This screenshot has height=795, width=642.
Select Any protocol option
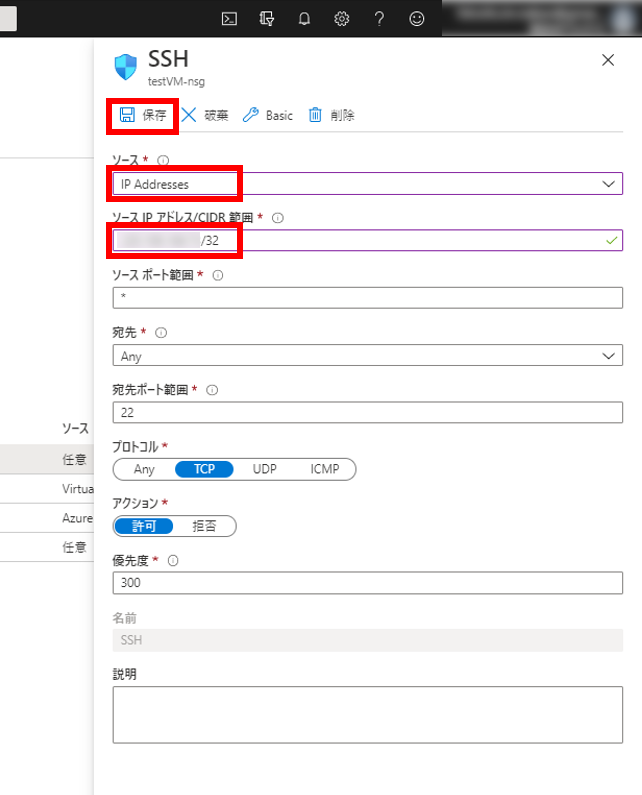pyautogui.click(x=144, y=469)
